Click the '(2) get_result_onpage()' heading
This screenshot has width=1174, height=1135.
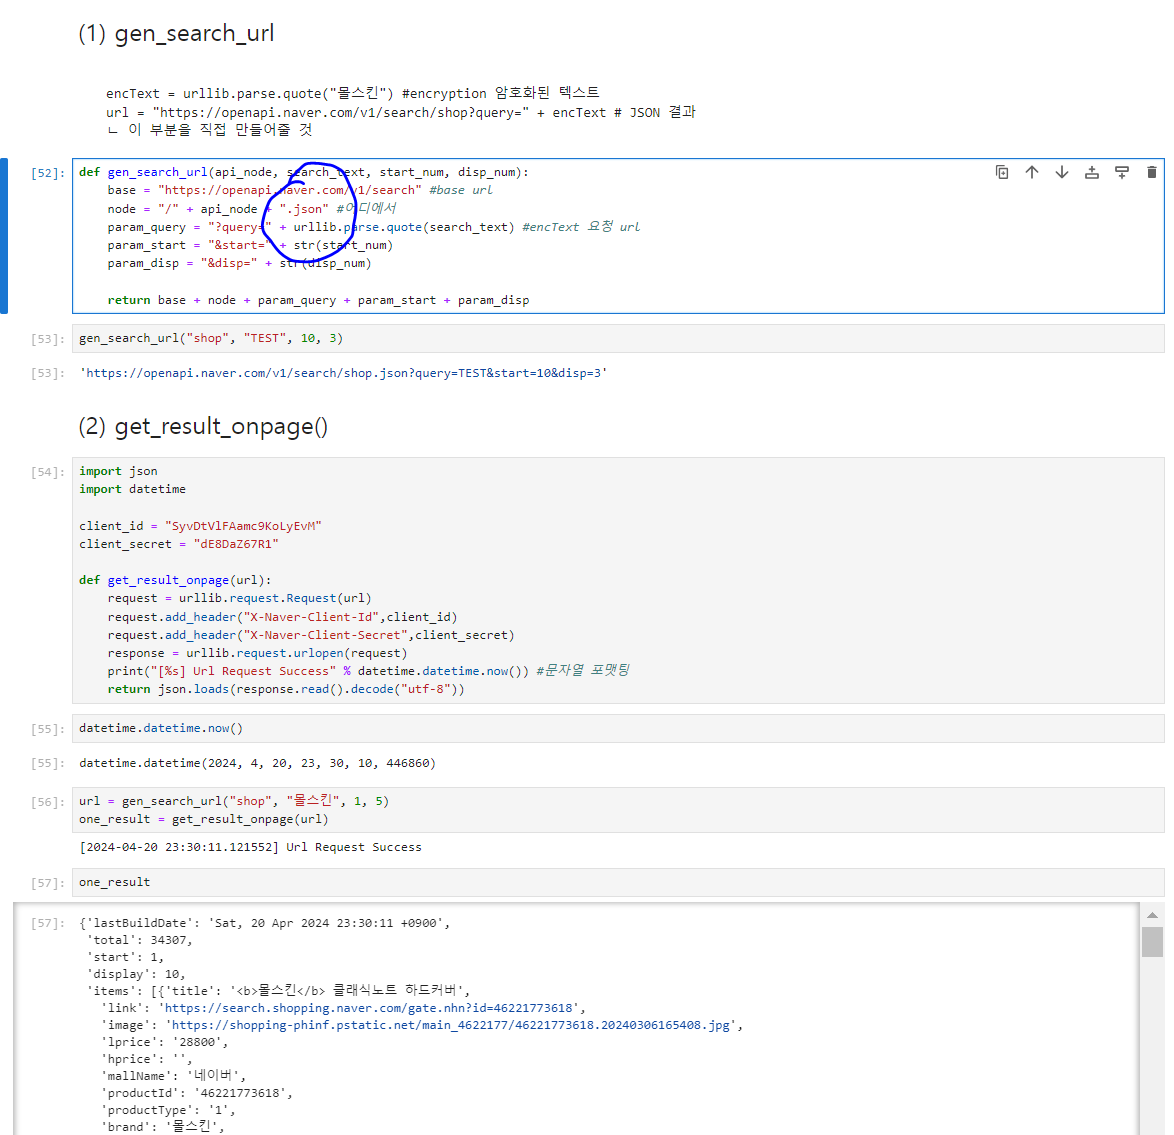[203, 427]
